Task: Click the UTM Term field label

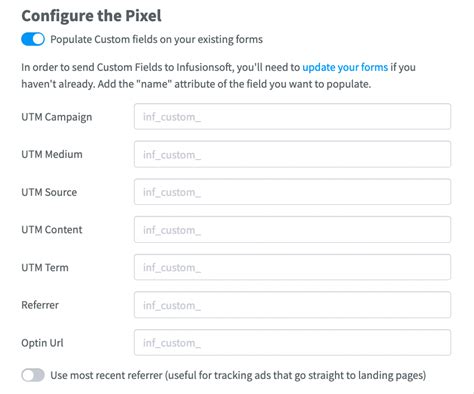Action: 45,267
